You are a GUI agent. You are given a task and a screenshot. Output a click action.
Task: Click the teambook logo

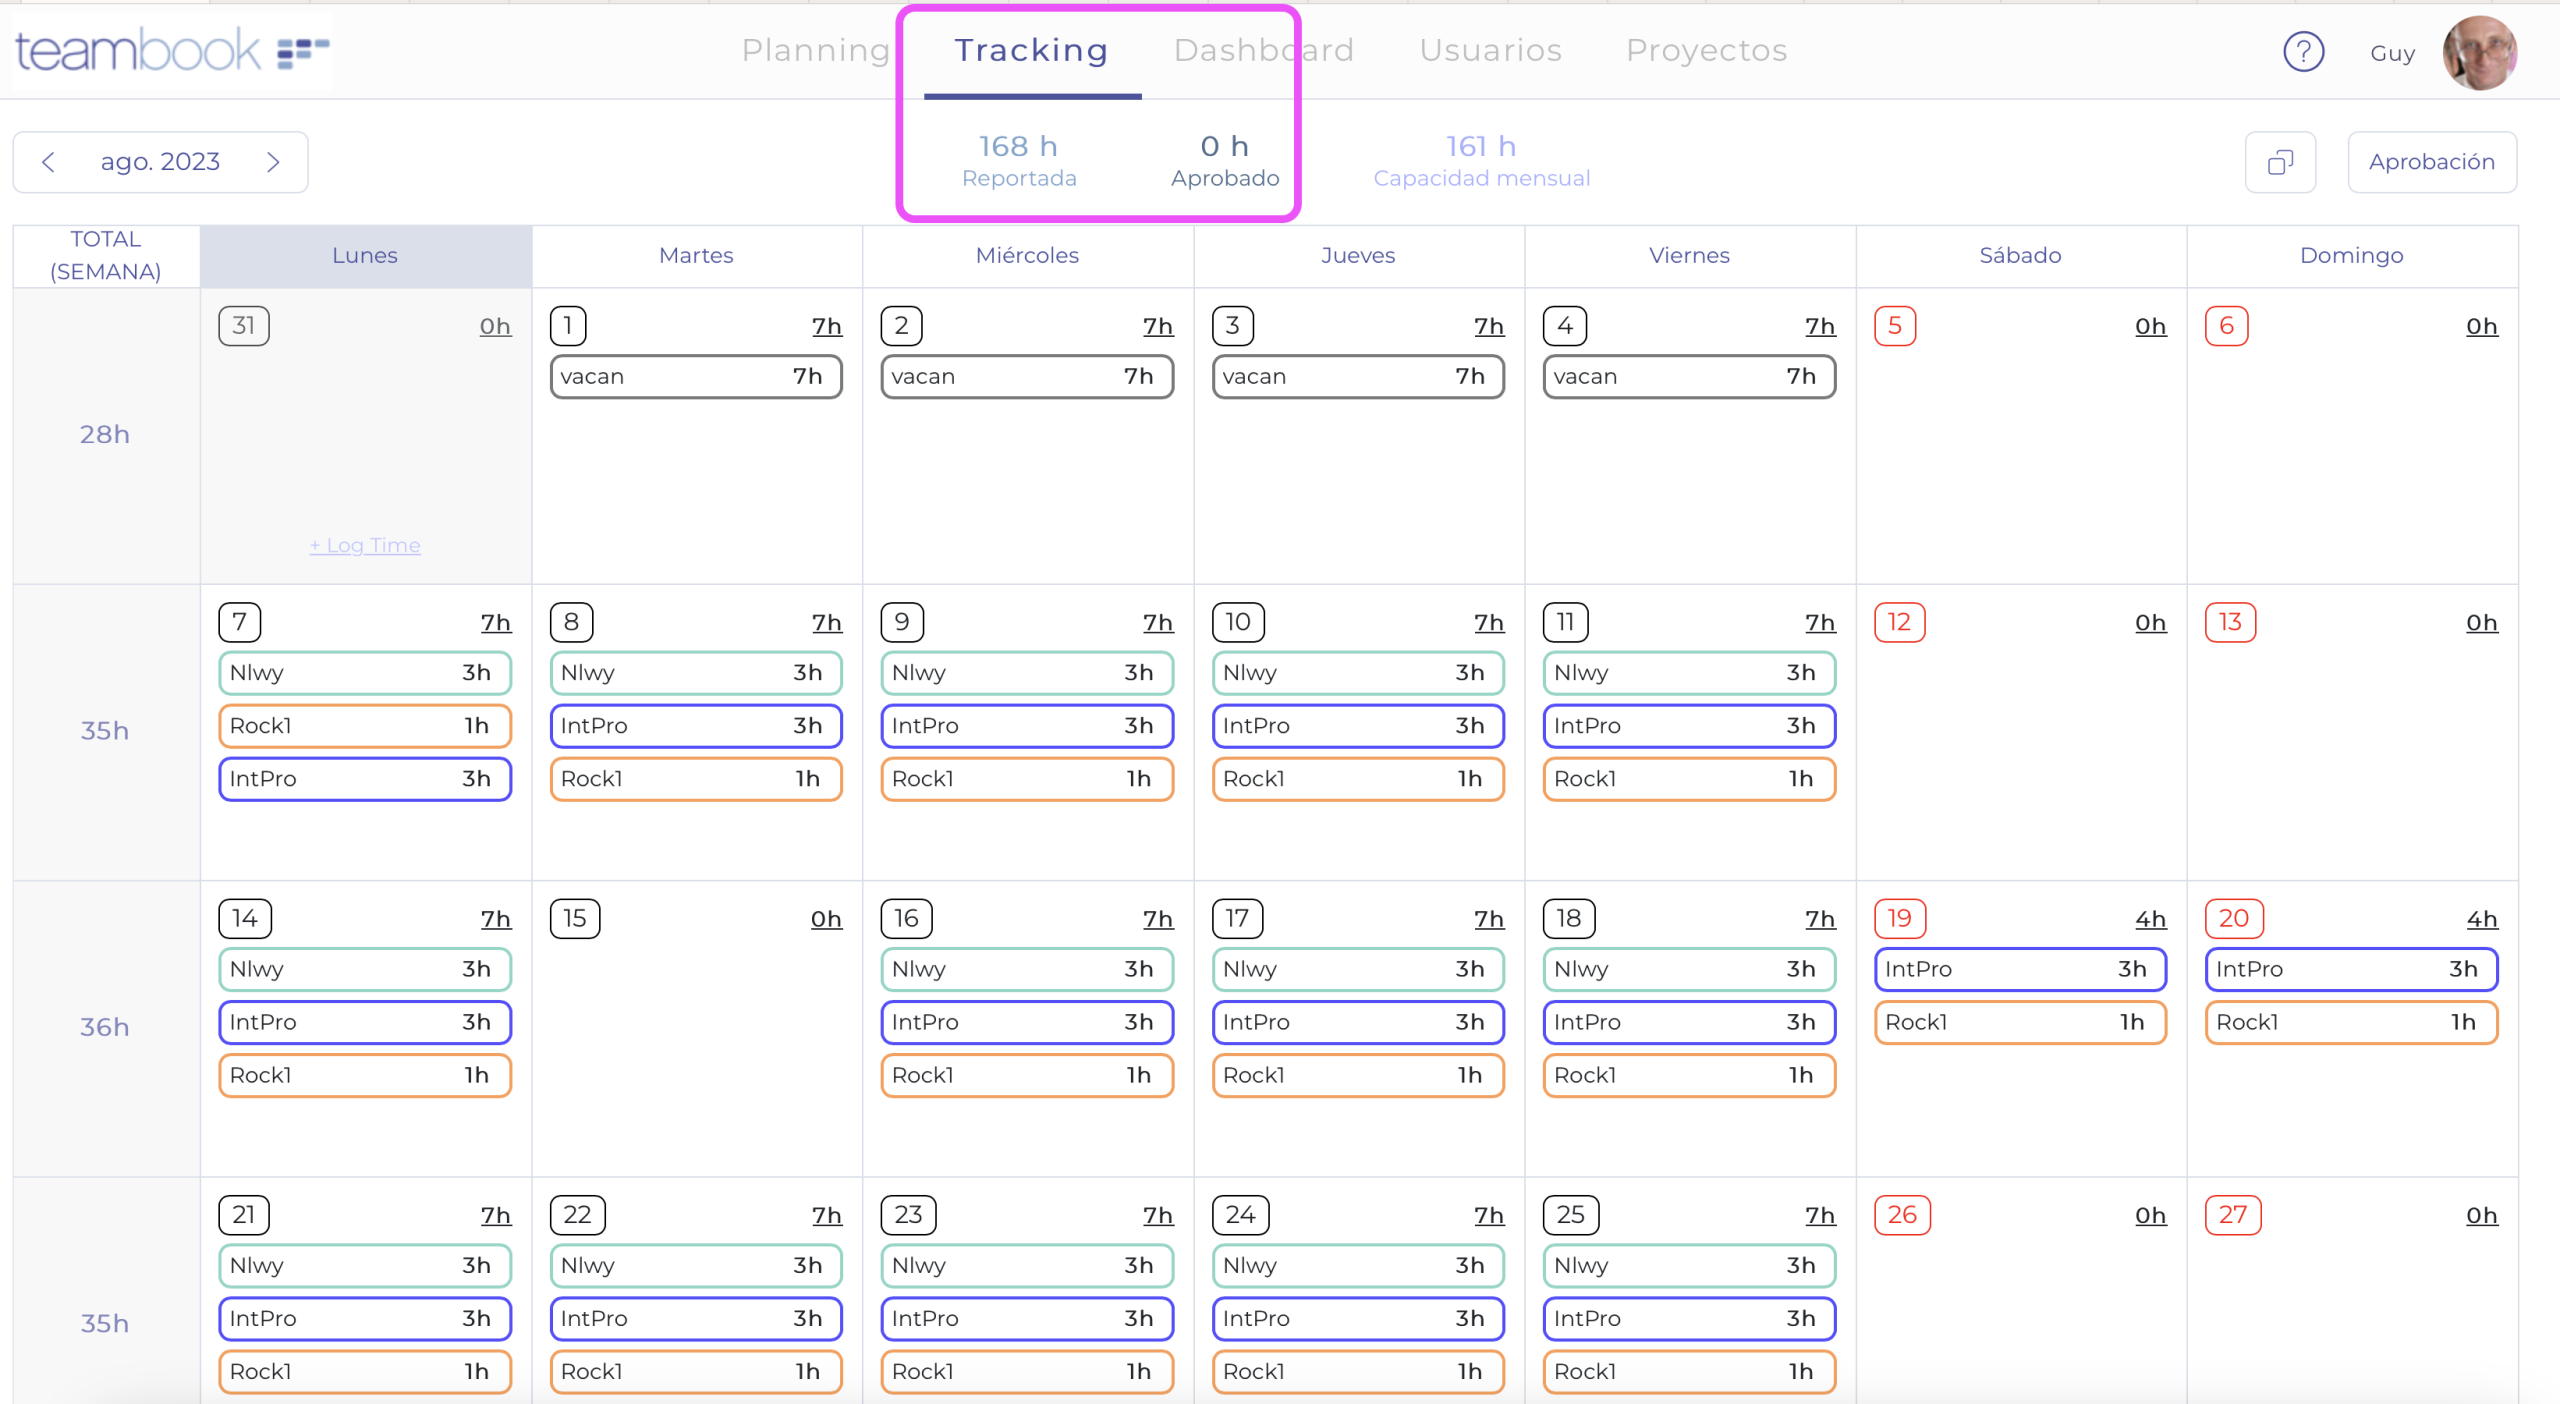[x=172, y=50]
